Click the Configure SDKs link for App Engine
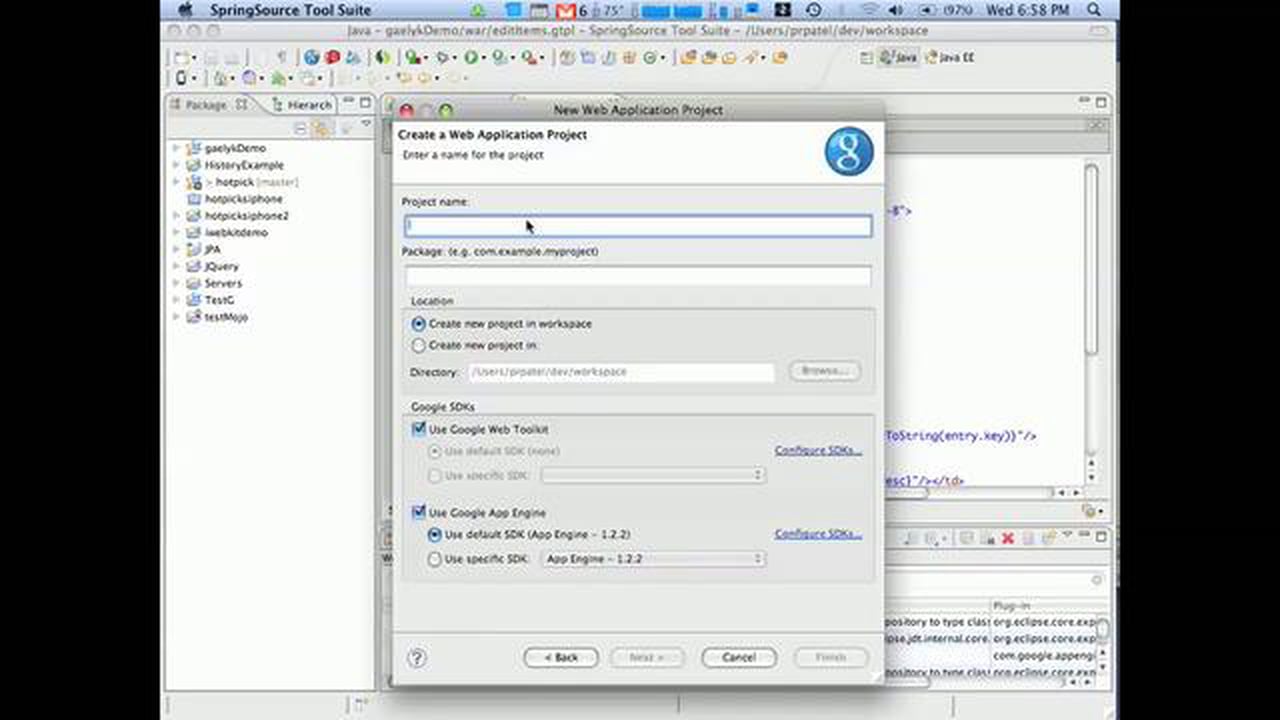1280x720 pixels. [817, 533]
